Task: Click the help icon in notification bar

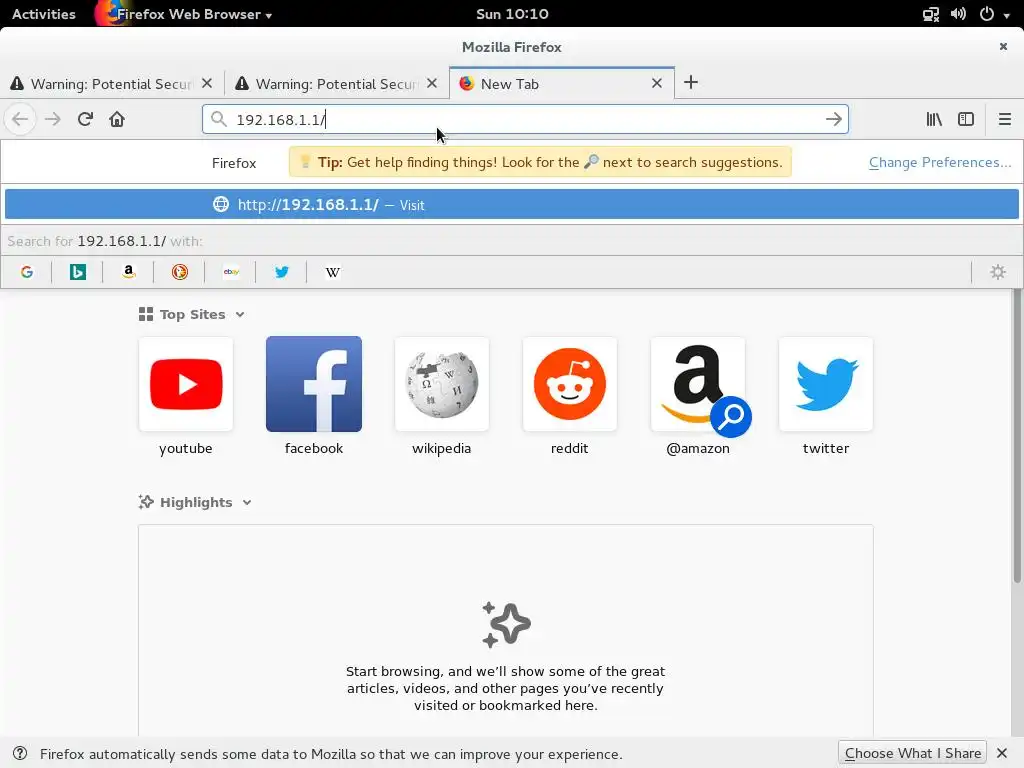Action: point(20,754)
